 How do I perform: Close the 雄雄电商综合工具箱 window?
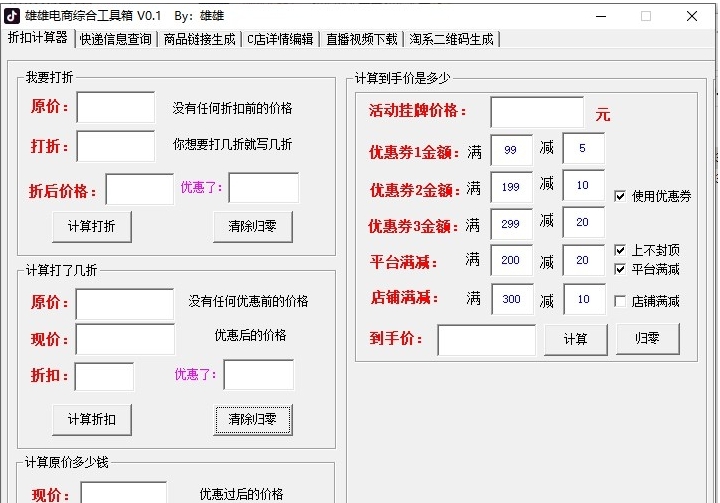pos(692,17)
